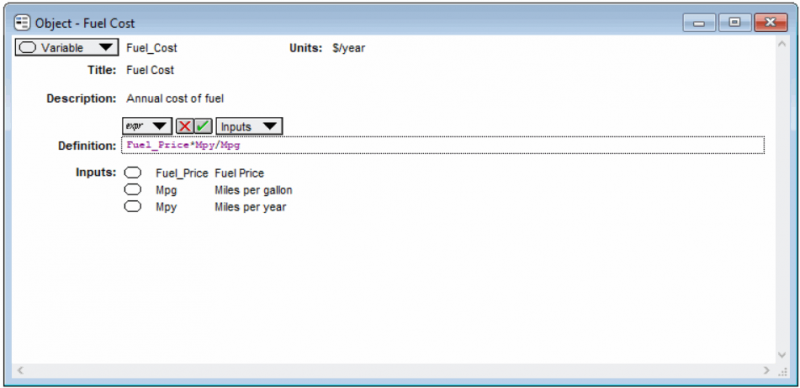Minimize the Object - Fuel Cost window
This screenshot has width=800, height=388.
[699, 22]
